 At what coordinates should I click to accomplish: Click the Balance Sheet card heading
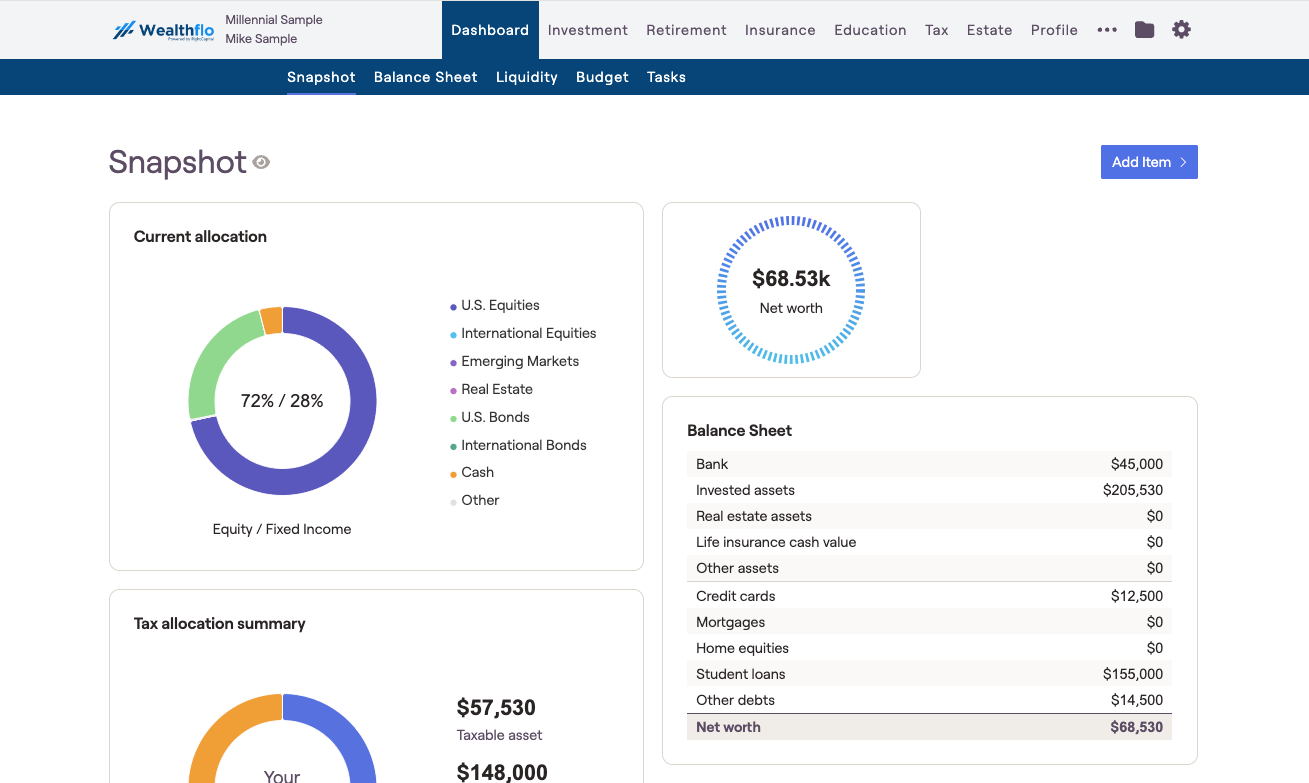click(739, 431)
